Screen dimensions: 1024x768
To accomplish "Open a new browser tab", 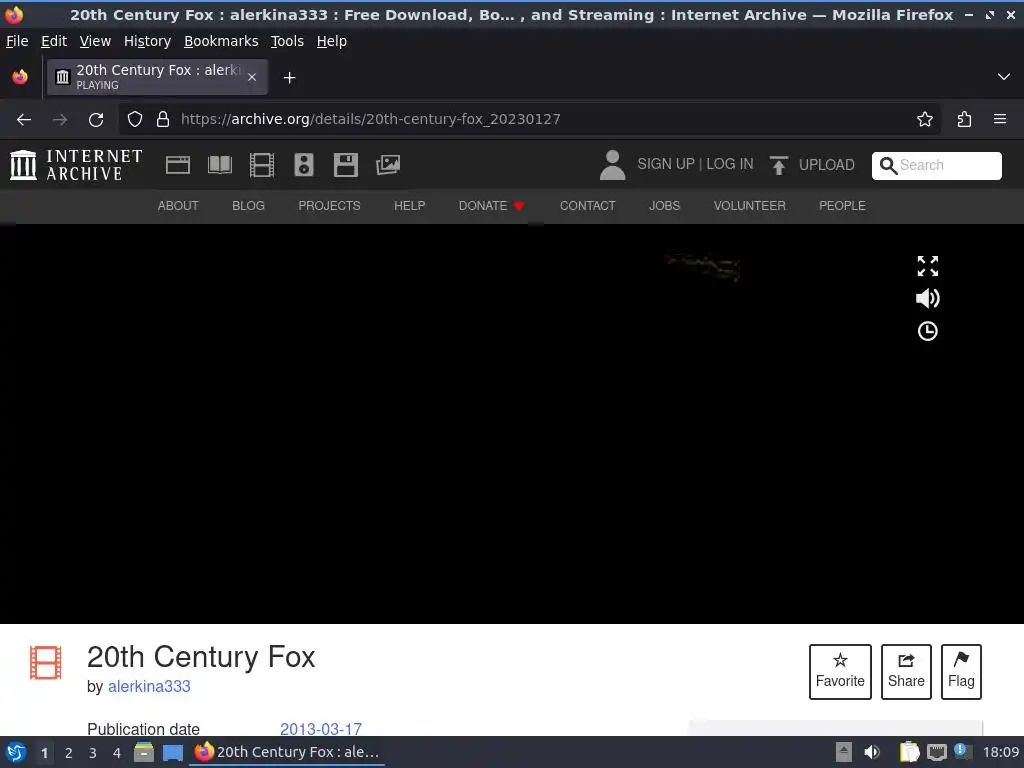I will 289,78.
